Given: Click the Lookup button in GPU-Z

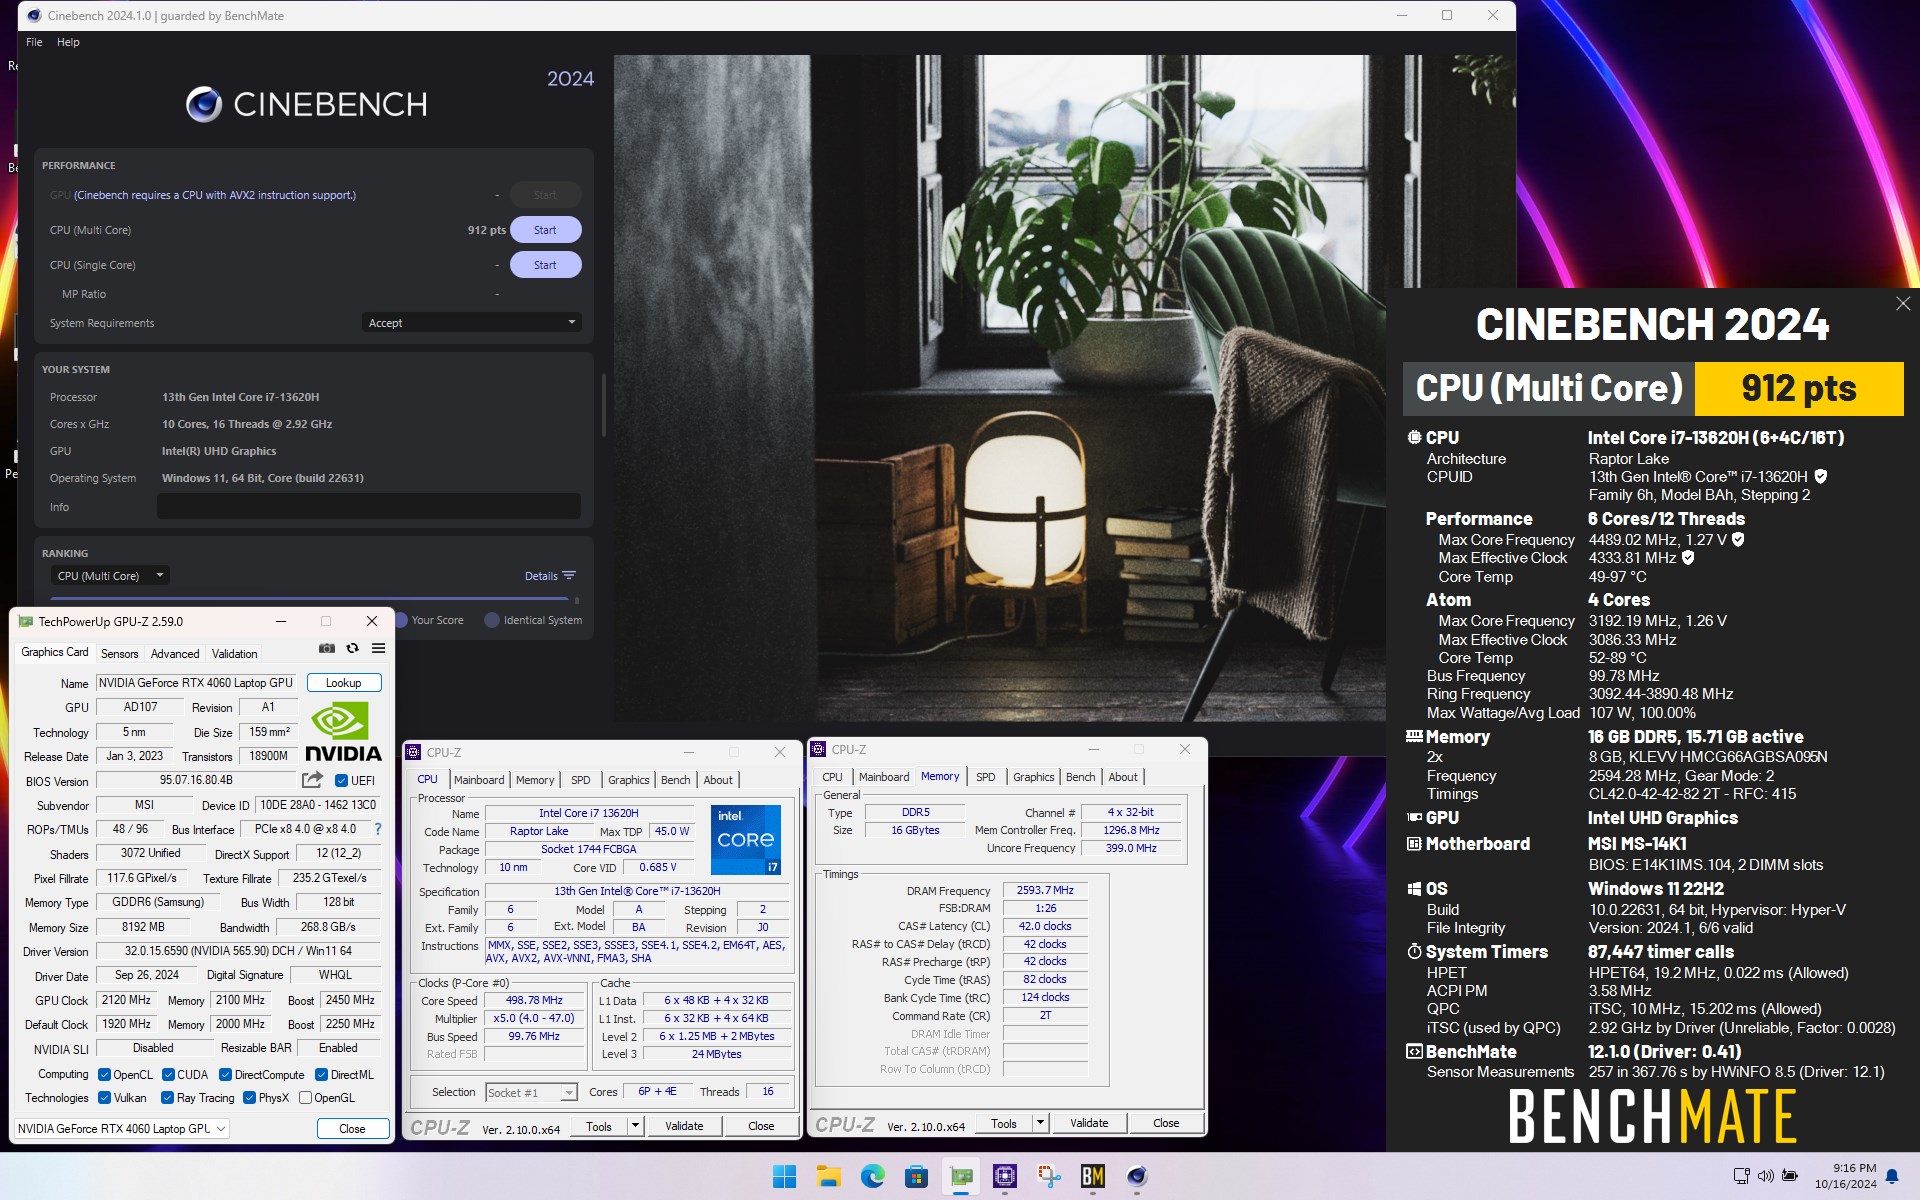Looking at the screenshot, I should [x=344, y=683].
